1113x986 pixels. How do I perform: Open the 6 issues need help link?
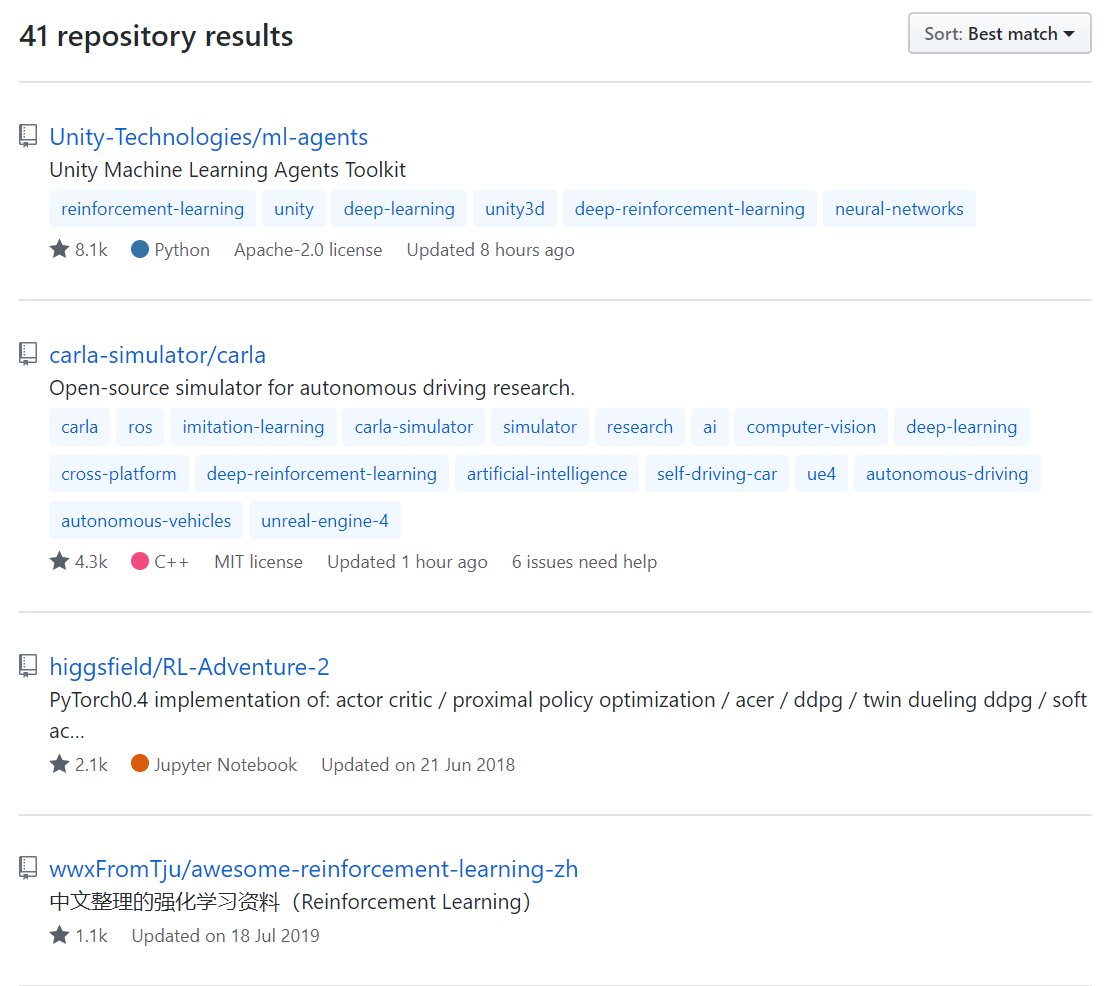584,562
